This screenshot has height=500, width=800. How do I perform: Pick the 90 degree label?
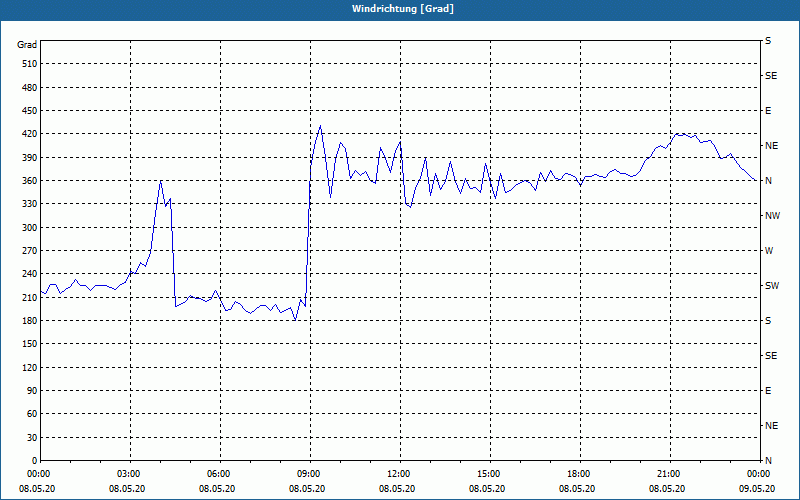pos(32,391)
